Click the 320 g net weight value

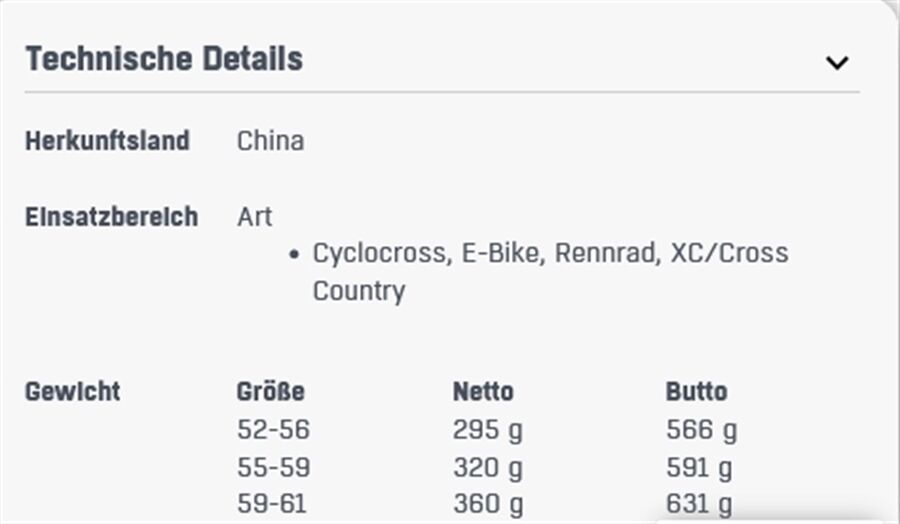pyautogui.click(x=487, y=467)
